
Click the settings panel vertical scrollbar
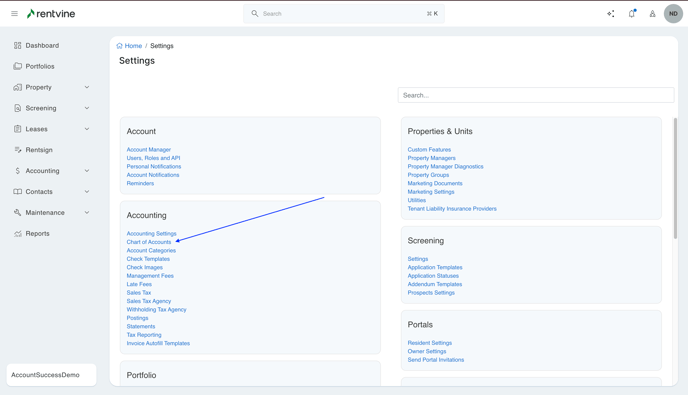pos(675,179)
